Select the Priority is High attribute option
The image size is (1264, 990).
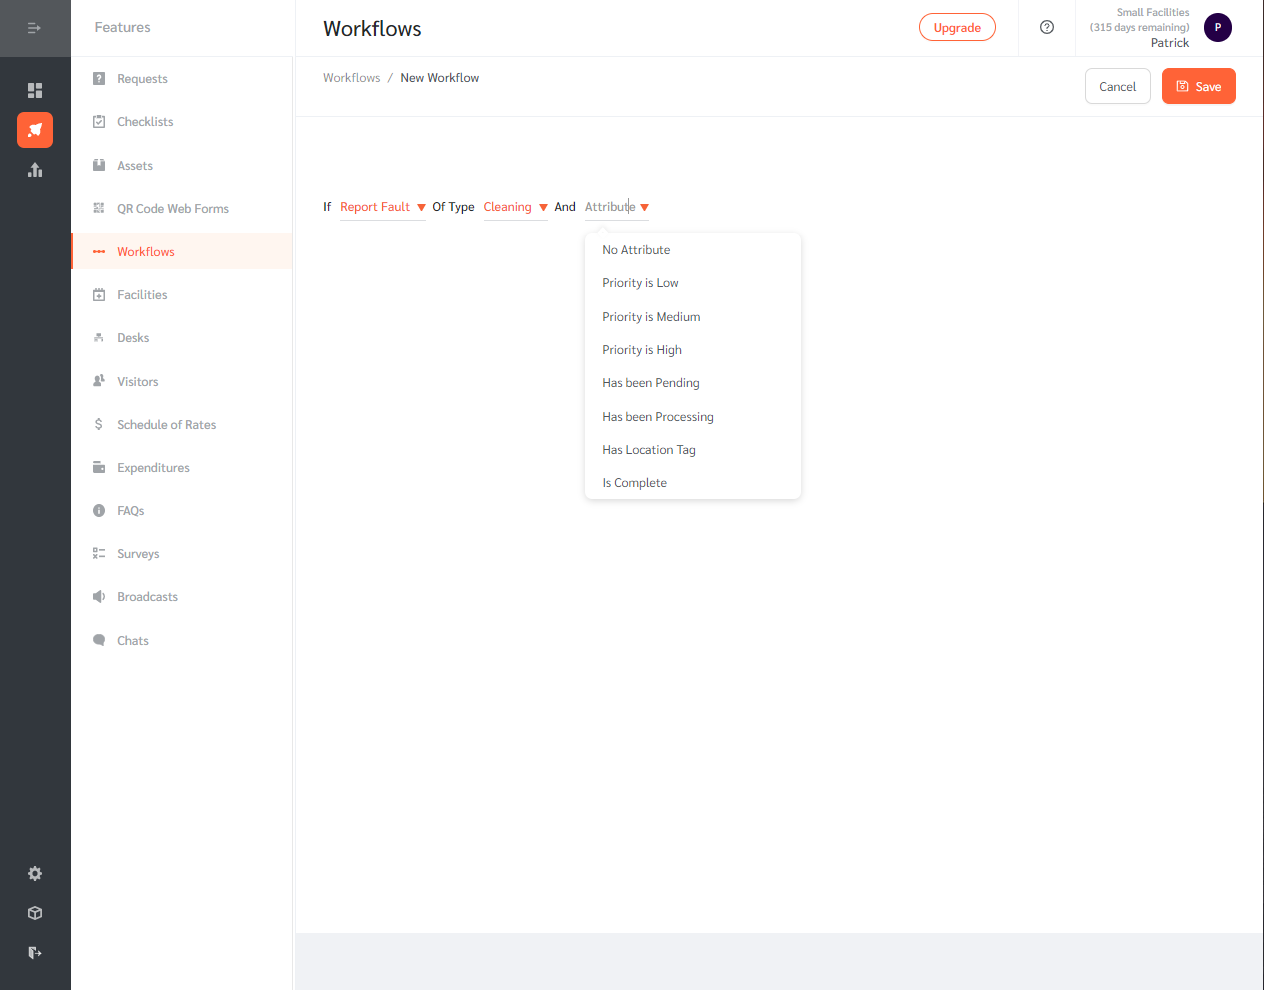point(641,349)
